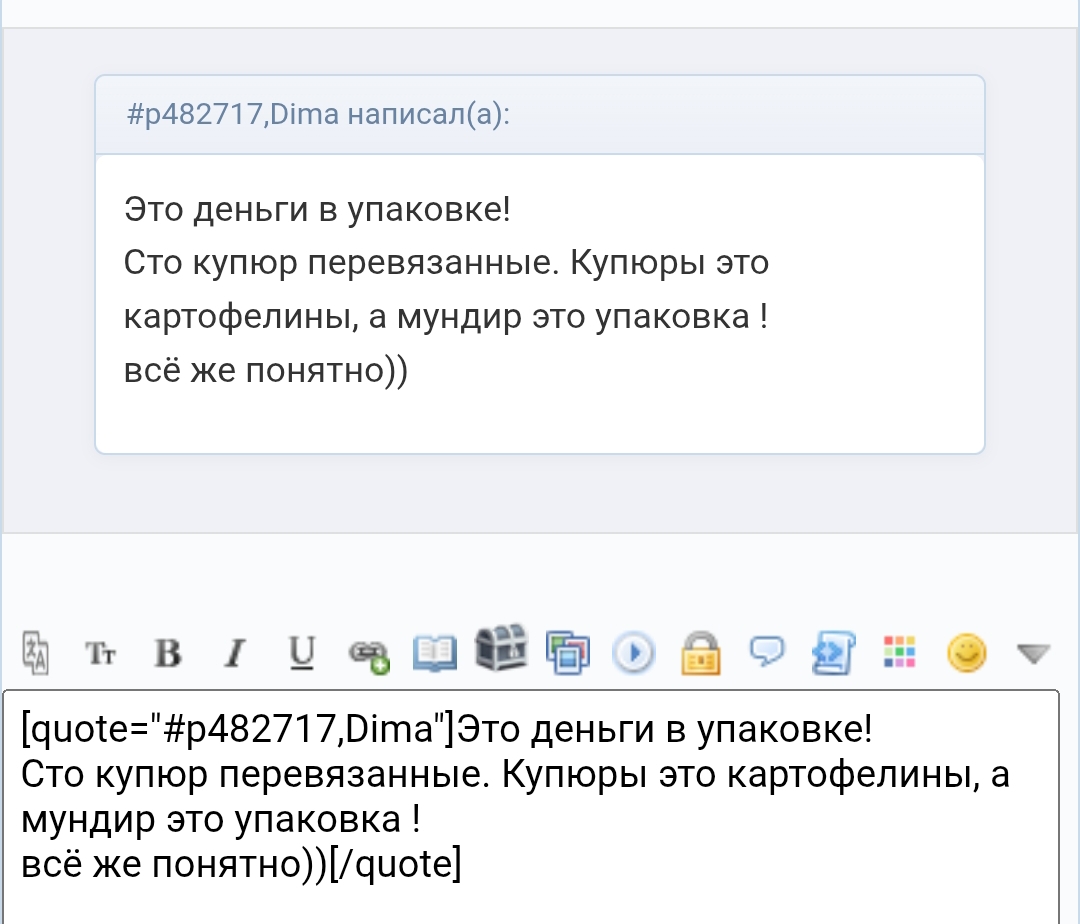The image size is (1080, 924).
Task: Open the smiley emoticons picker
Action: [x=967, y=653]
